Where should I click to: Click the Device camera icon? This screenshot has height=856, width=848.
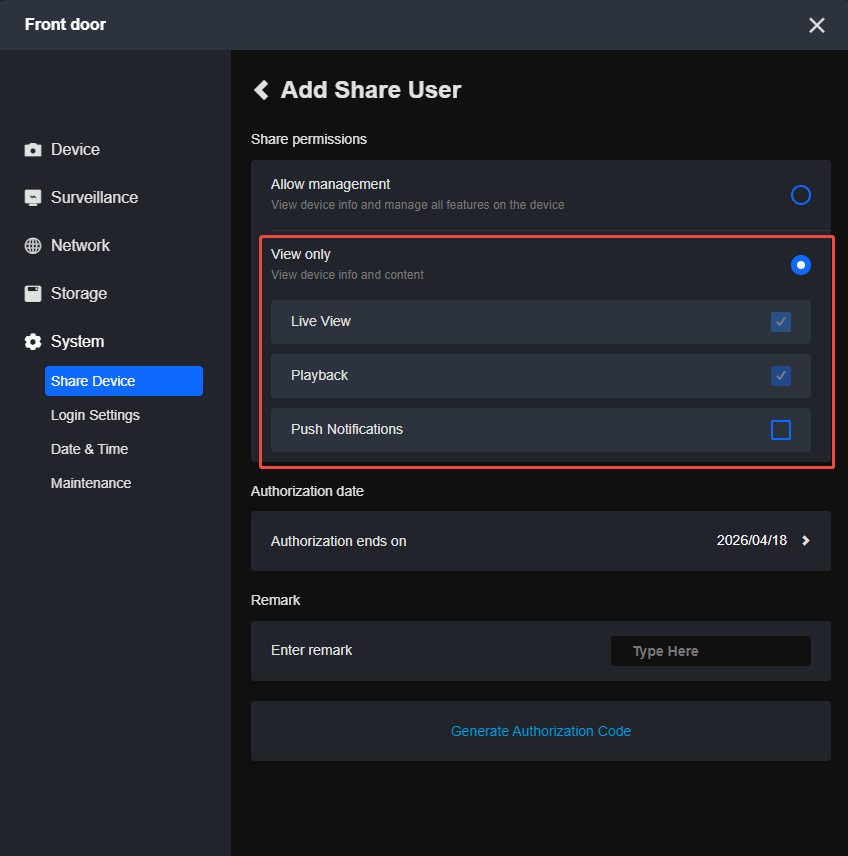pyautogui.click(x=33, y=150)
